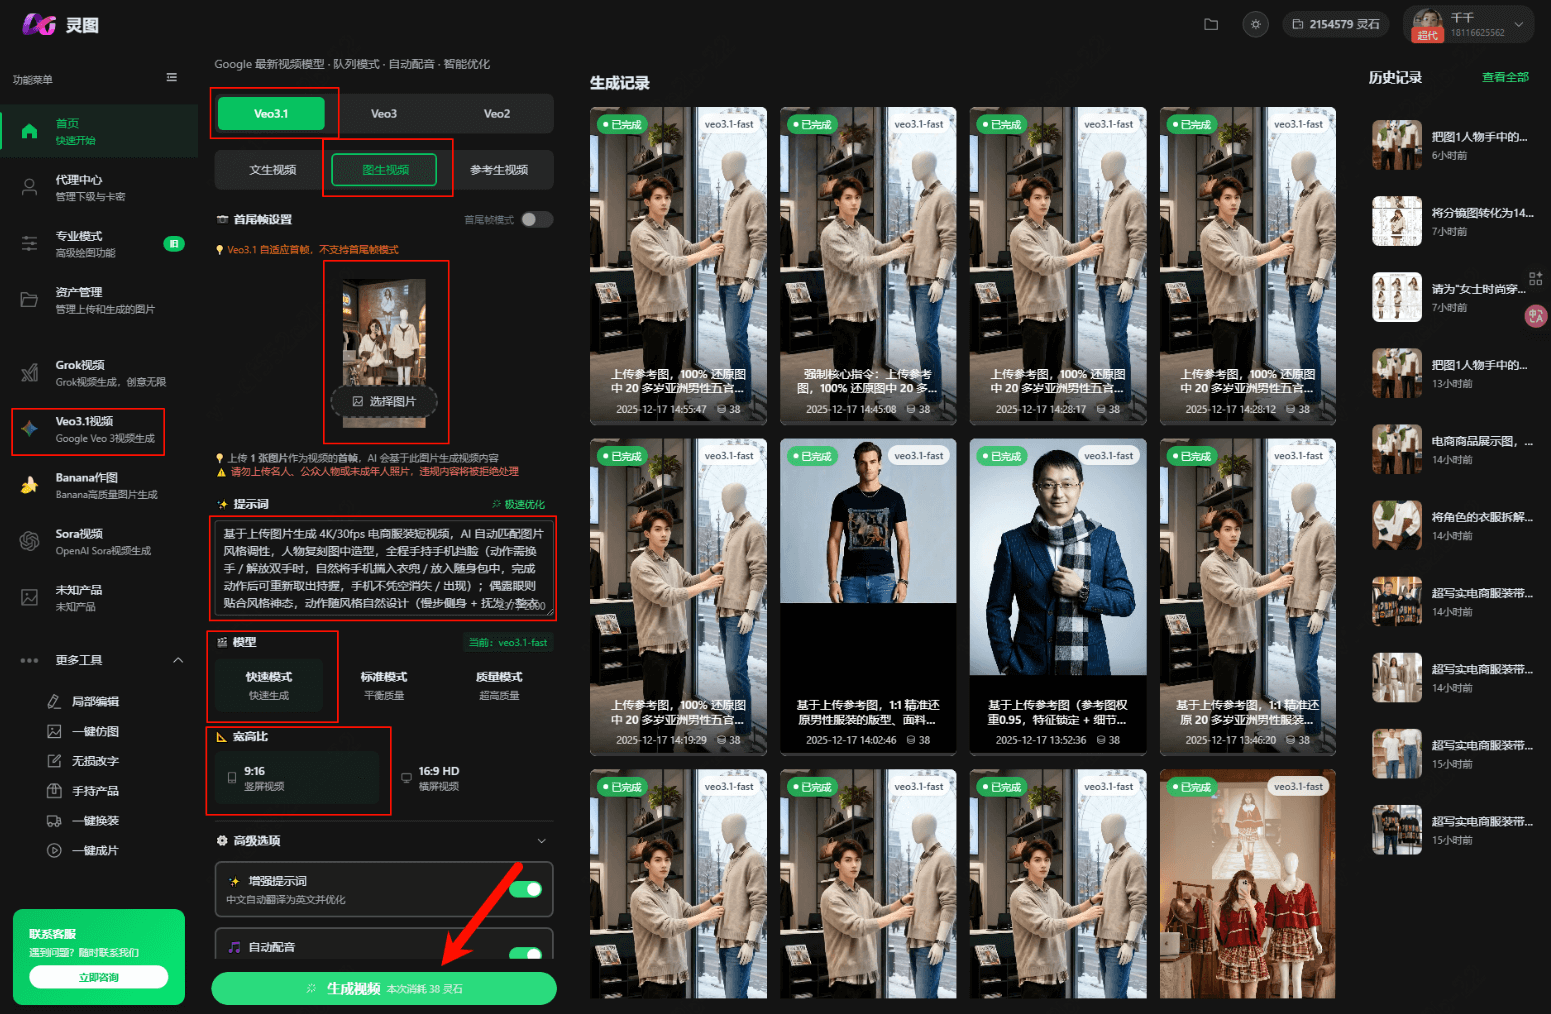The height and width of the screenshot is (1014, 1551).
Task: Click the sidebar menu collapse icon
Action: [x=172, y=78]
